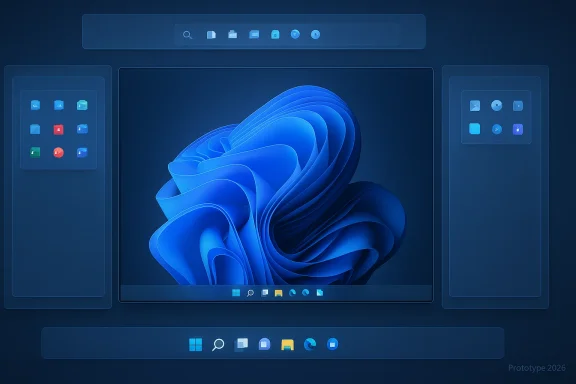Open the folder tray icon in top bar

point(233,35)
